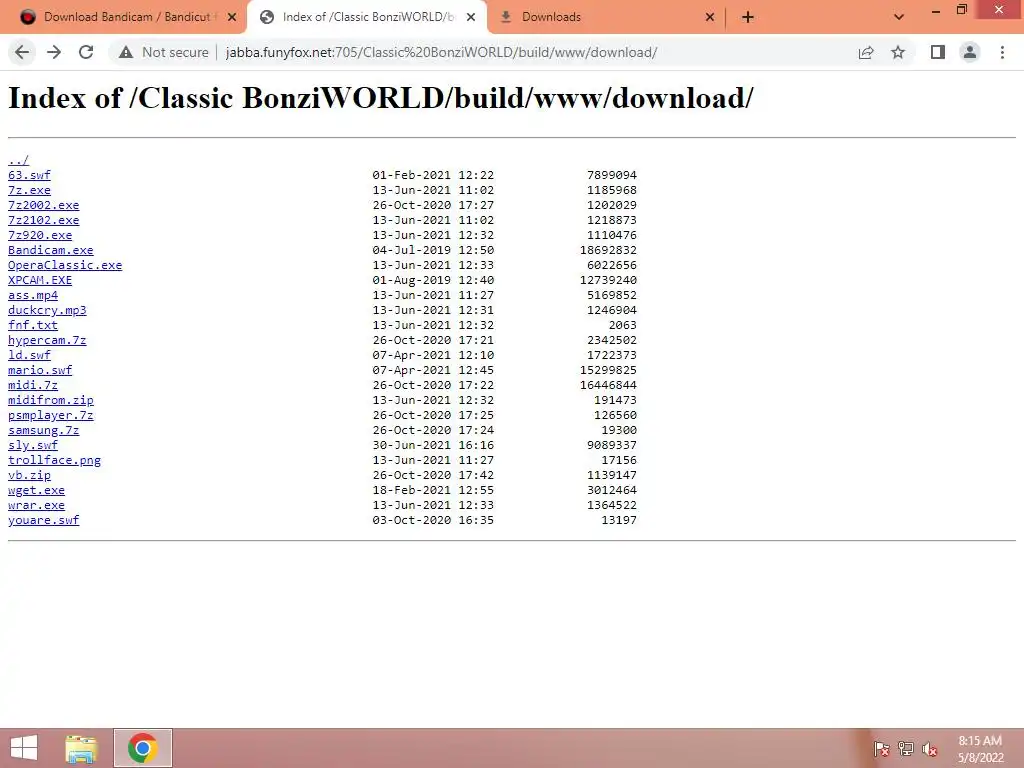
Task: Expand the tab search chevron
Action: [899, 17]
